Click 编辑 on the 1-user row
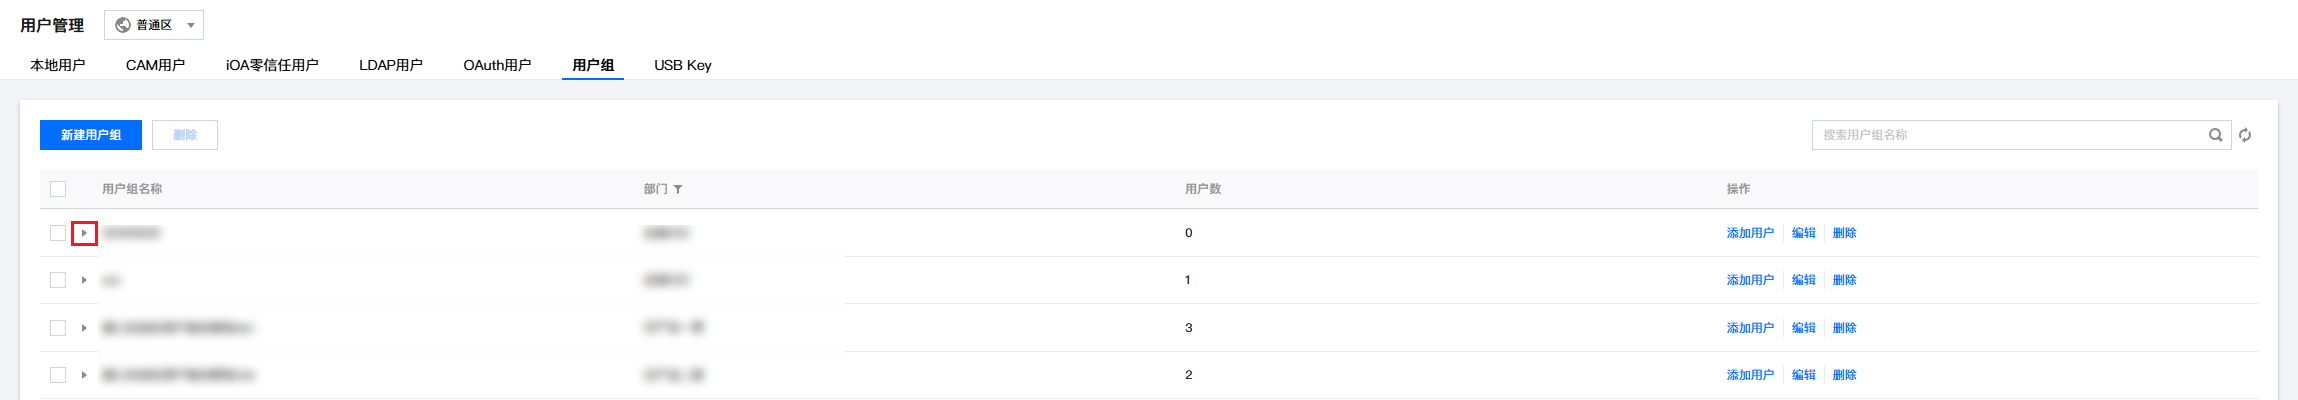Viewport: 2298px width, 400px height. [x=1804, y=280]
